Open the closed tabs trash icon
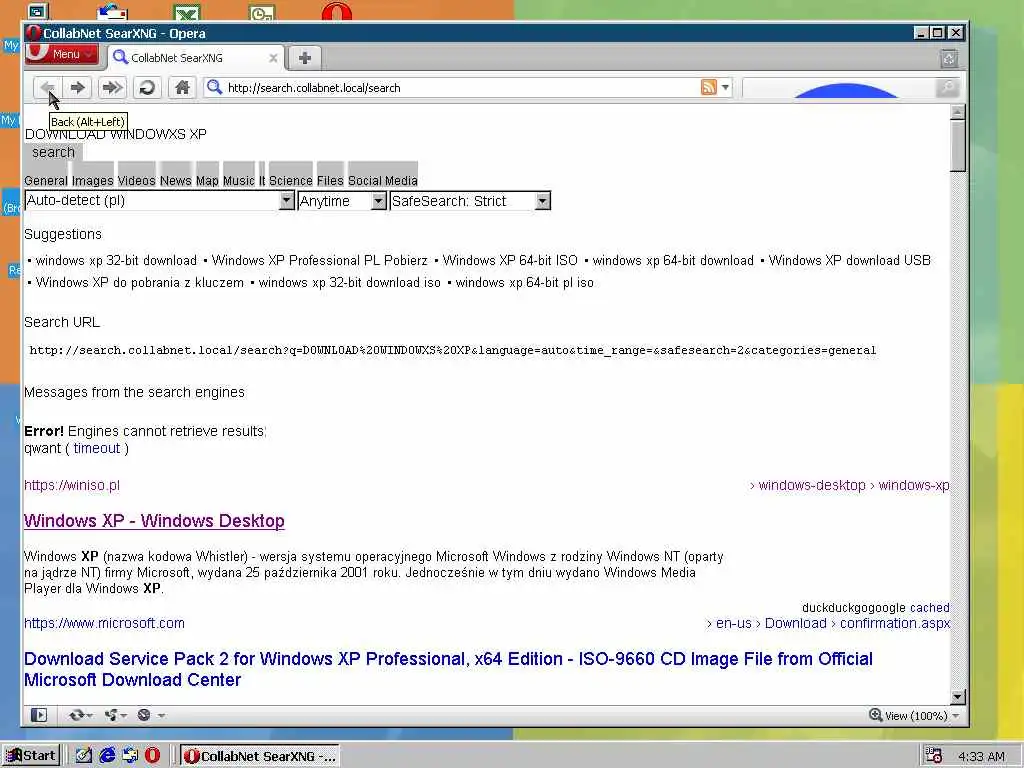This screenshot has height=768, width=1024. pyautogui.click(x=949, y=59)
